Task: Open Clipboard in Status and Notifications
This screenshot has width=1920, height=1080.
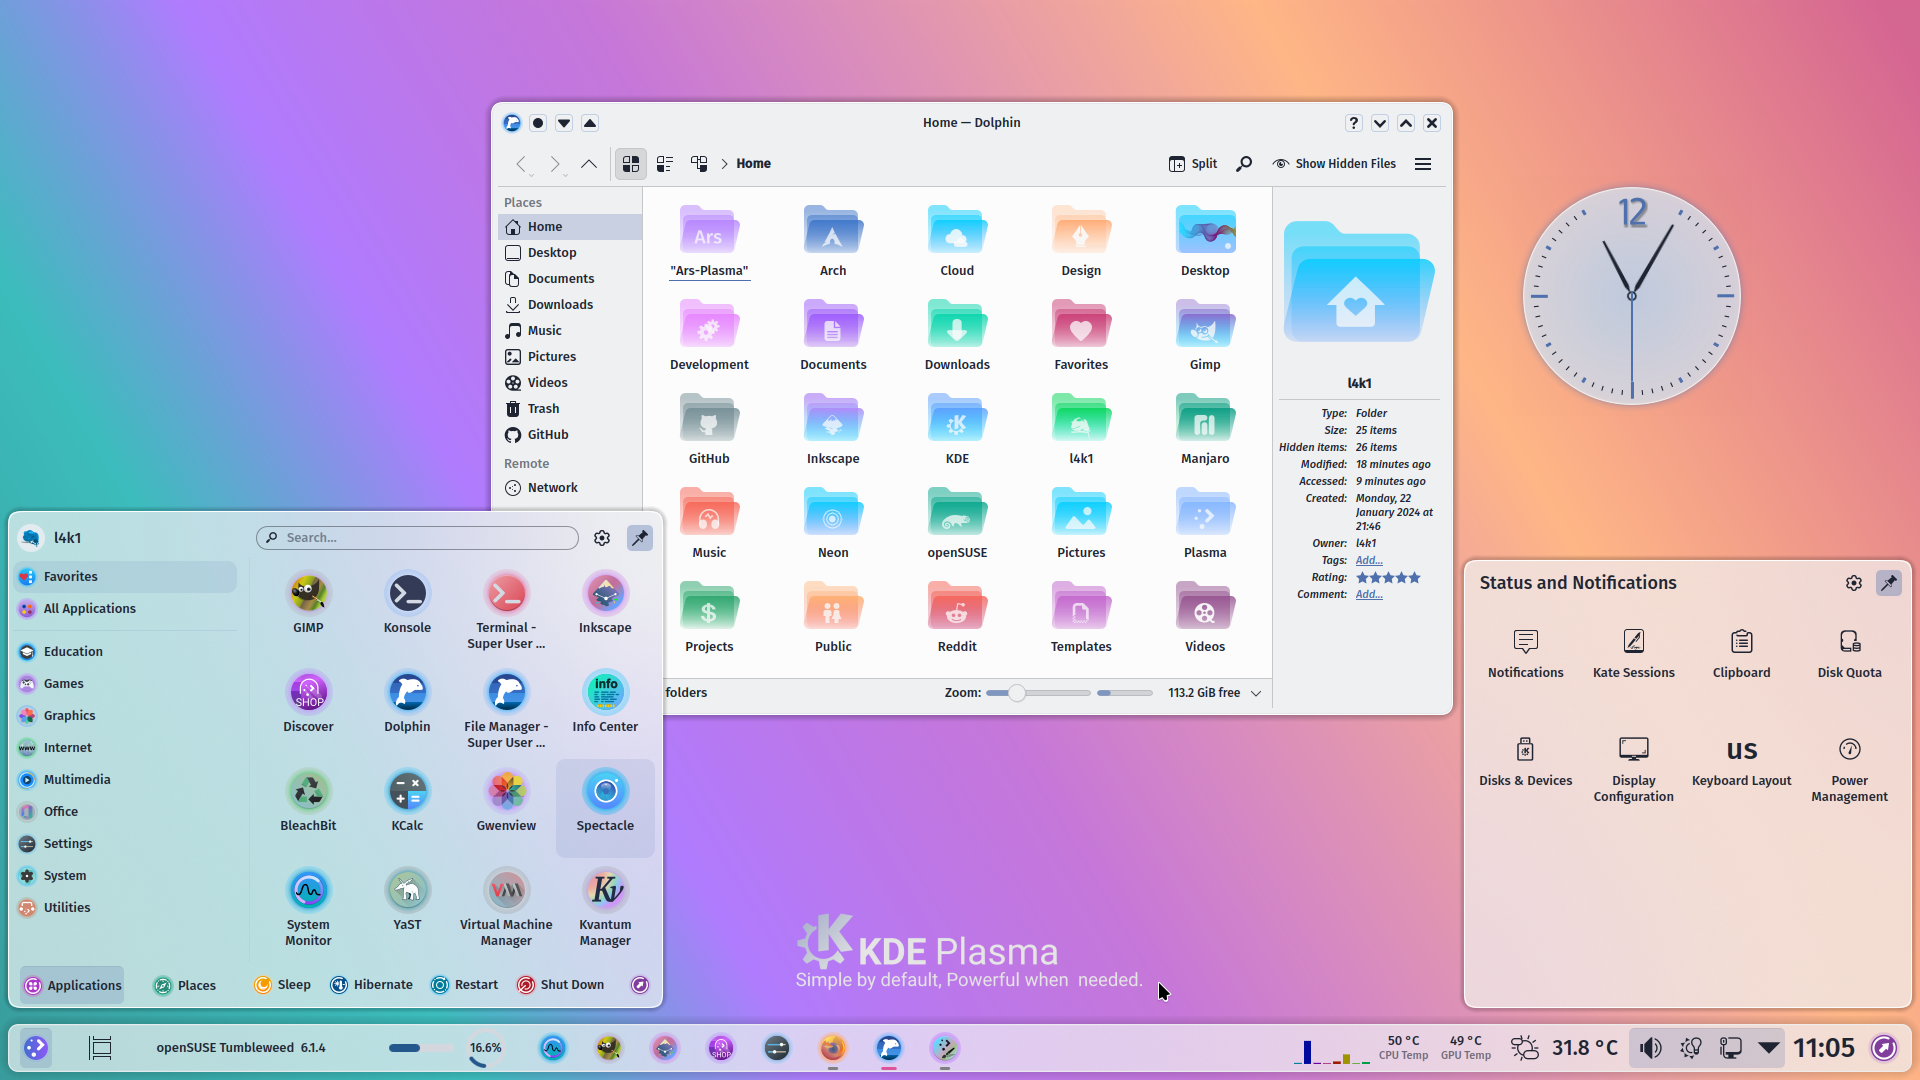Action: tap(1741, 654)
